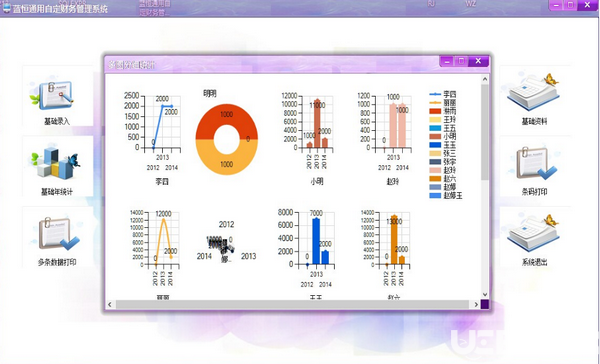Click the app logo in the title bar
This screenshot has width=600, height=364.
tap(6, 8)
